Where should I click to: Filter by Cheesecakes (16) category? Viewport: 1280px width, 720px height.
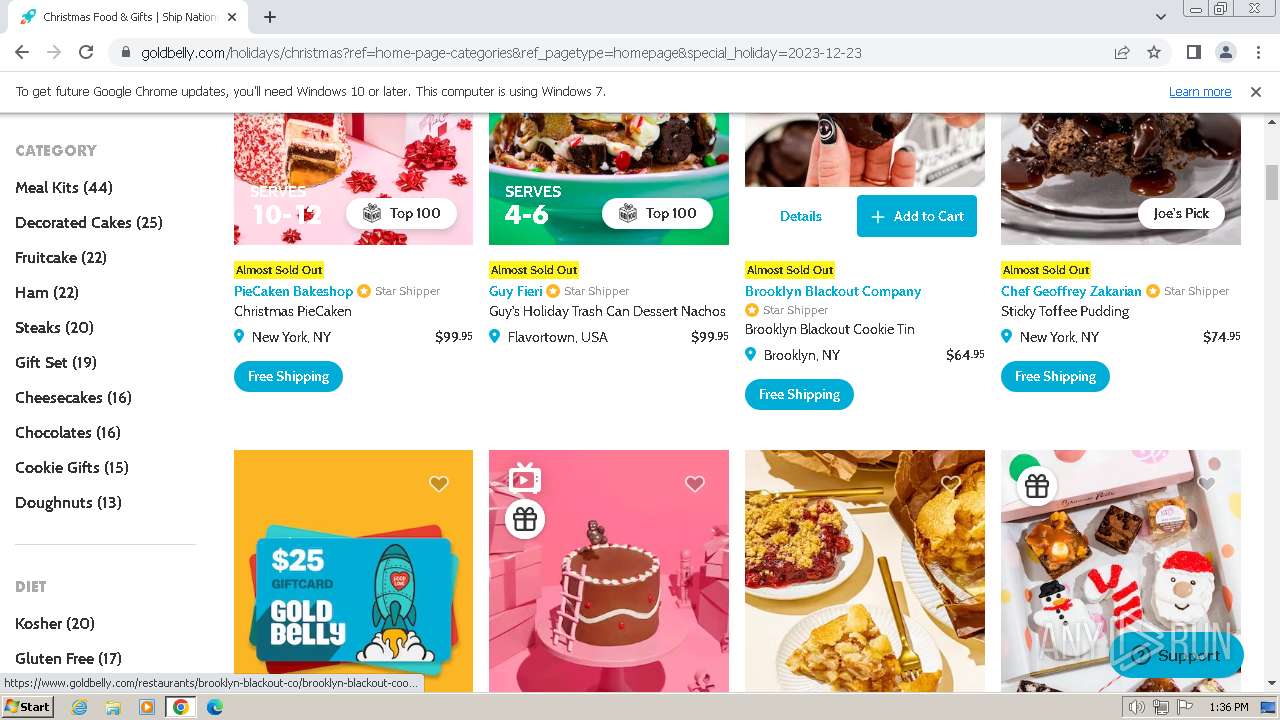tap(73, 398)
